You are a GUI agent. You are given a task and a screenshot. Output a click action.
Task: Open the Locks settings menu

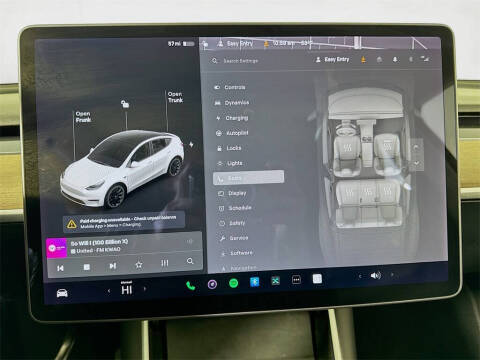229,148
